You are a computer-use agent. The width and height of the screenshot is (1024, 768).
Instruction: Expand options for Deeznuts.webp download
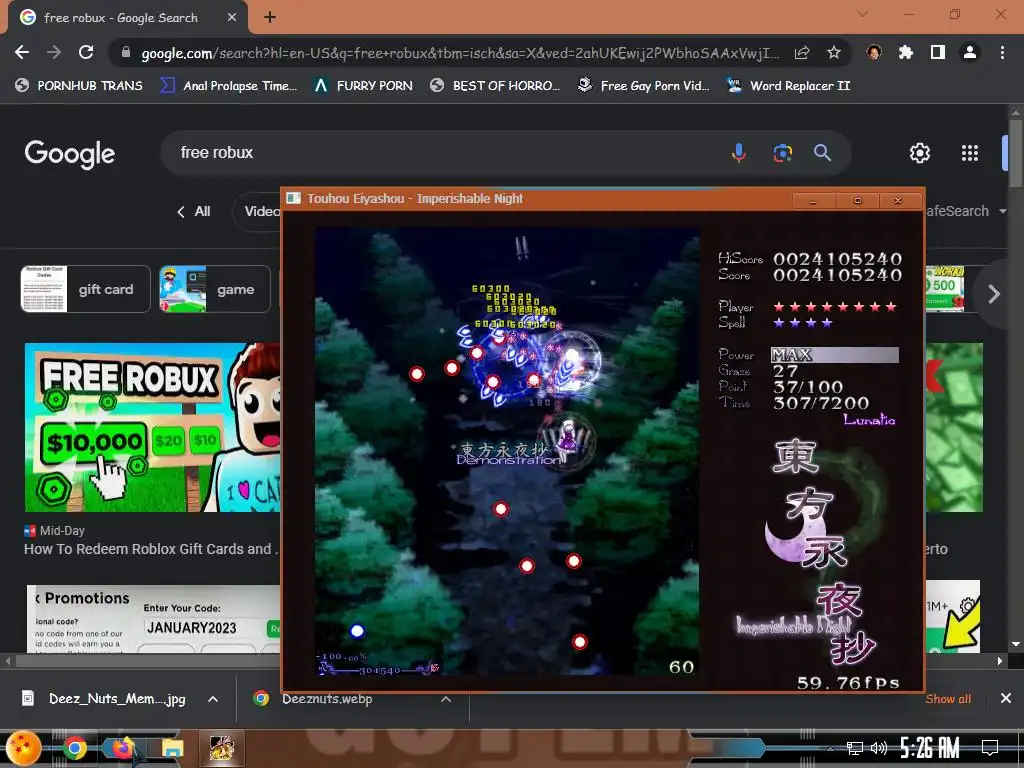446,699
